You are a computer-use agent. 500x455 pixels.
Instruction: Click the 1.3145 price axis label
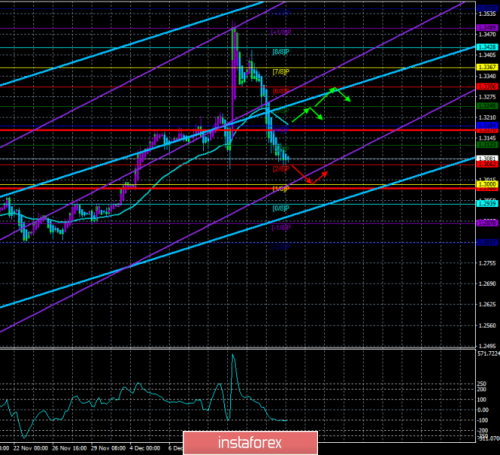[x=487, y=138]
